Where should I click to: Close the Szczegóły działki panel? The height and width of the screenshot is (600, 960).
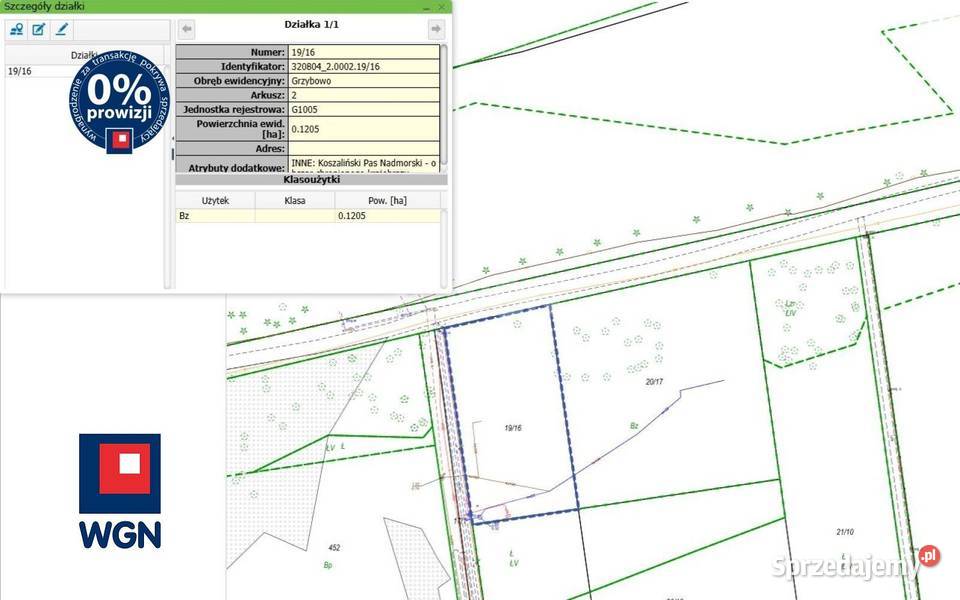click(x=442, y=7)
